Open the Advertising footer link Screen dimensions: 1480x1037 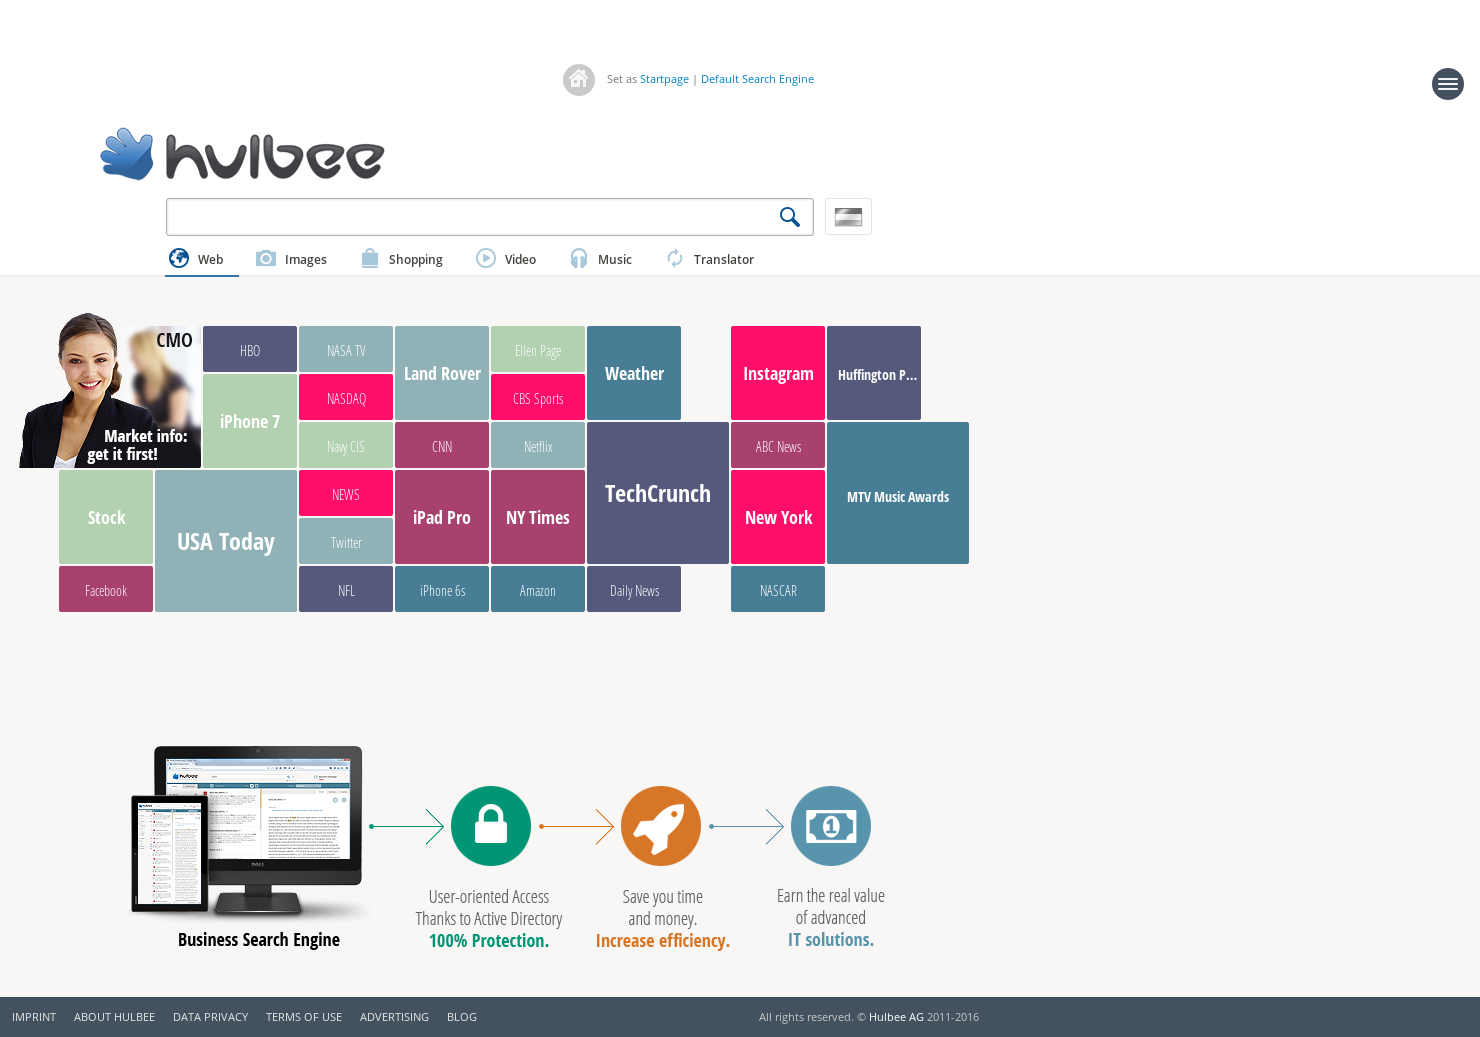(x=394, y=1017)
